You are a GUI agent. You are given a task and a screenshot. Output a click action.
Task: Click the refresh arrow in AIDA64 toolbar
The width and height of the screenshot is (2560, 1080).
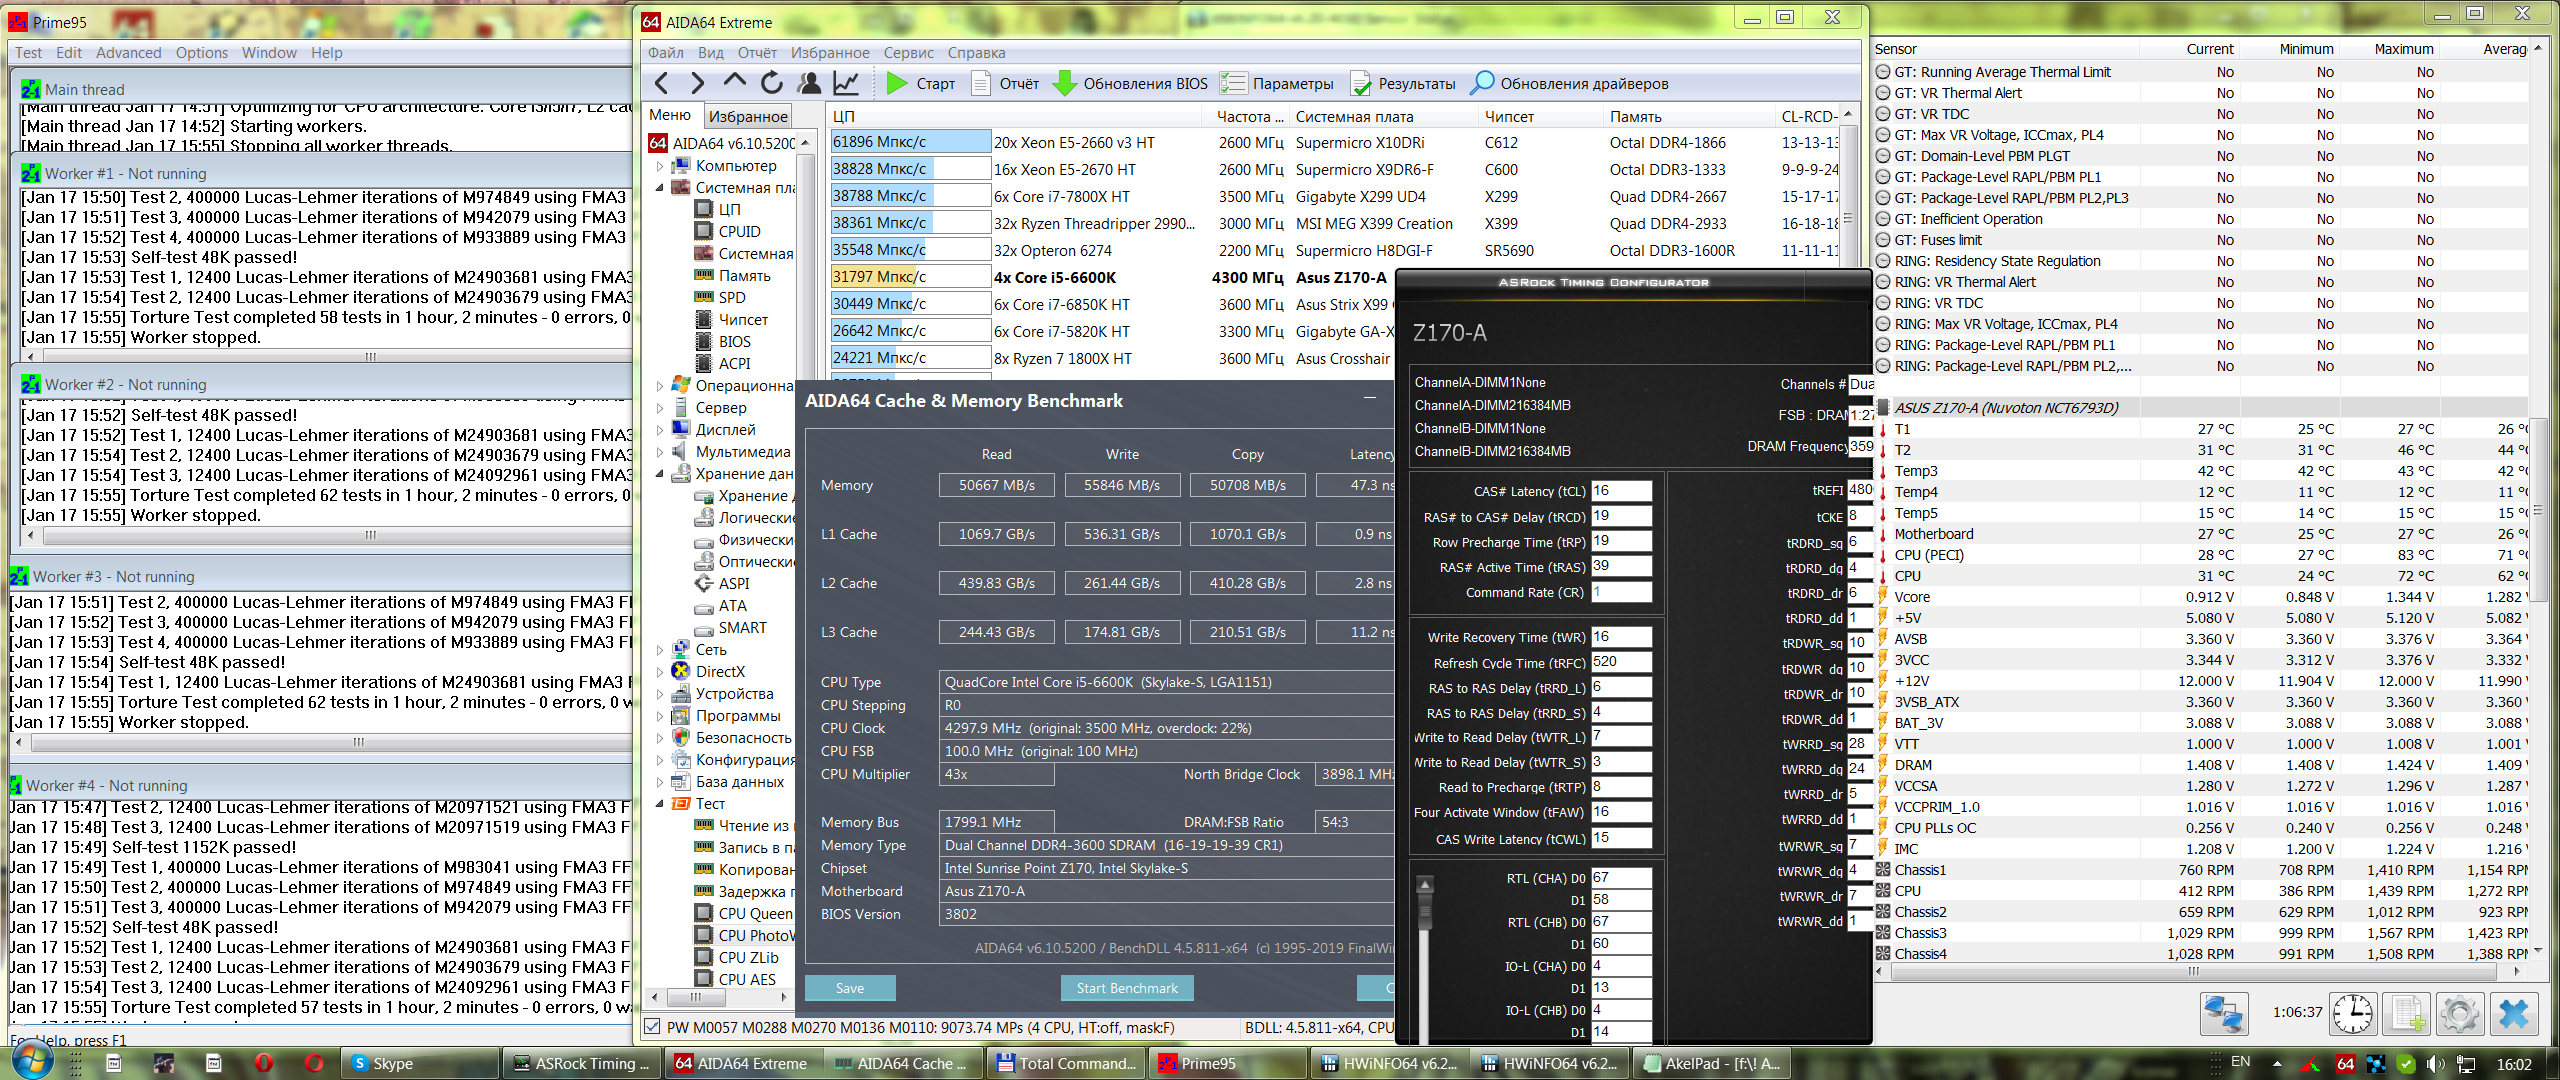(772, 84)
